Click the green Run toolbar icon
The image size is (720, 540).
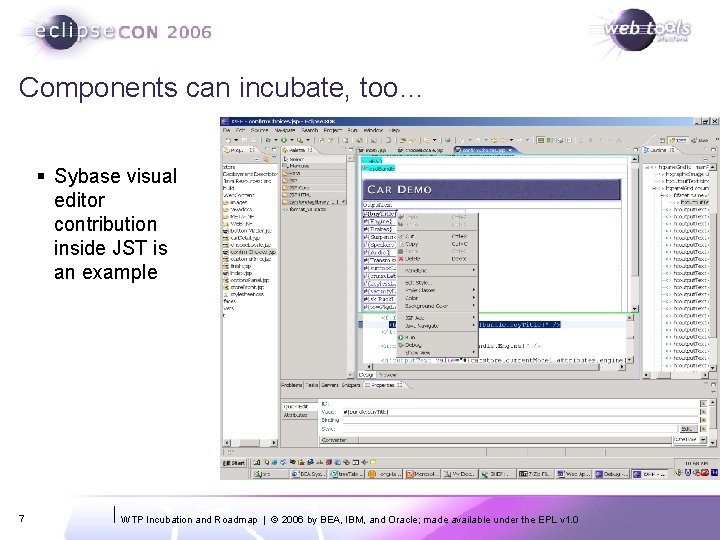tap(284, 140)
